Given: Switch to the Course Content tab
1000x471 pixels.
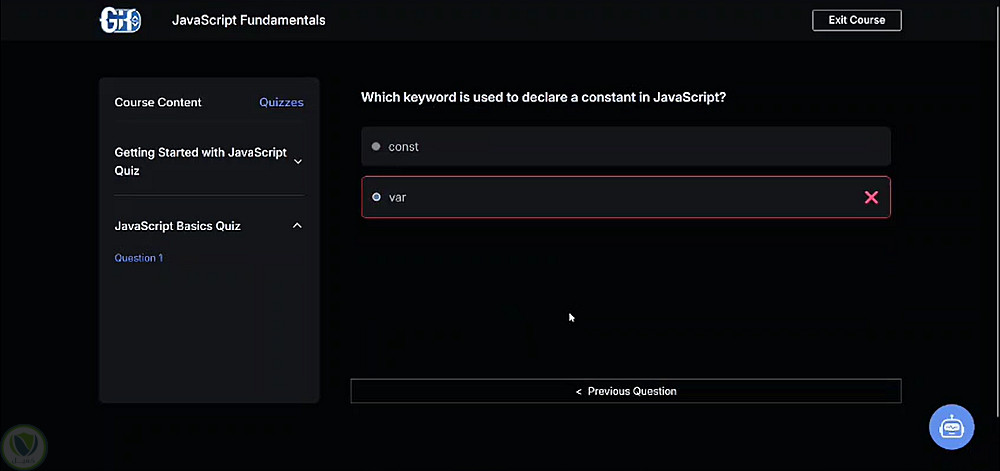Looking at the screenshot, I should (158, 102).
